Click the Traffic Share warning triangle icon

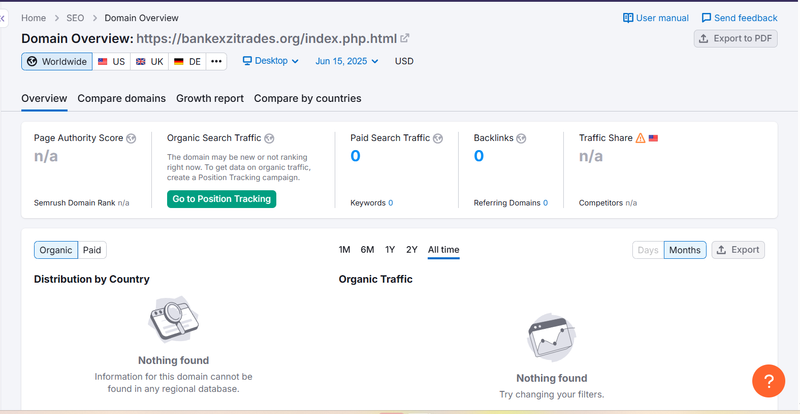pos(640,138)
